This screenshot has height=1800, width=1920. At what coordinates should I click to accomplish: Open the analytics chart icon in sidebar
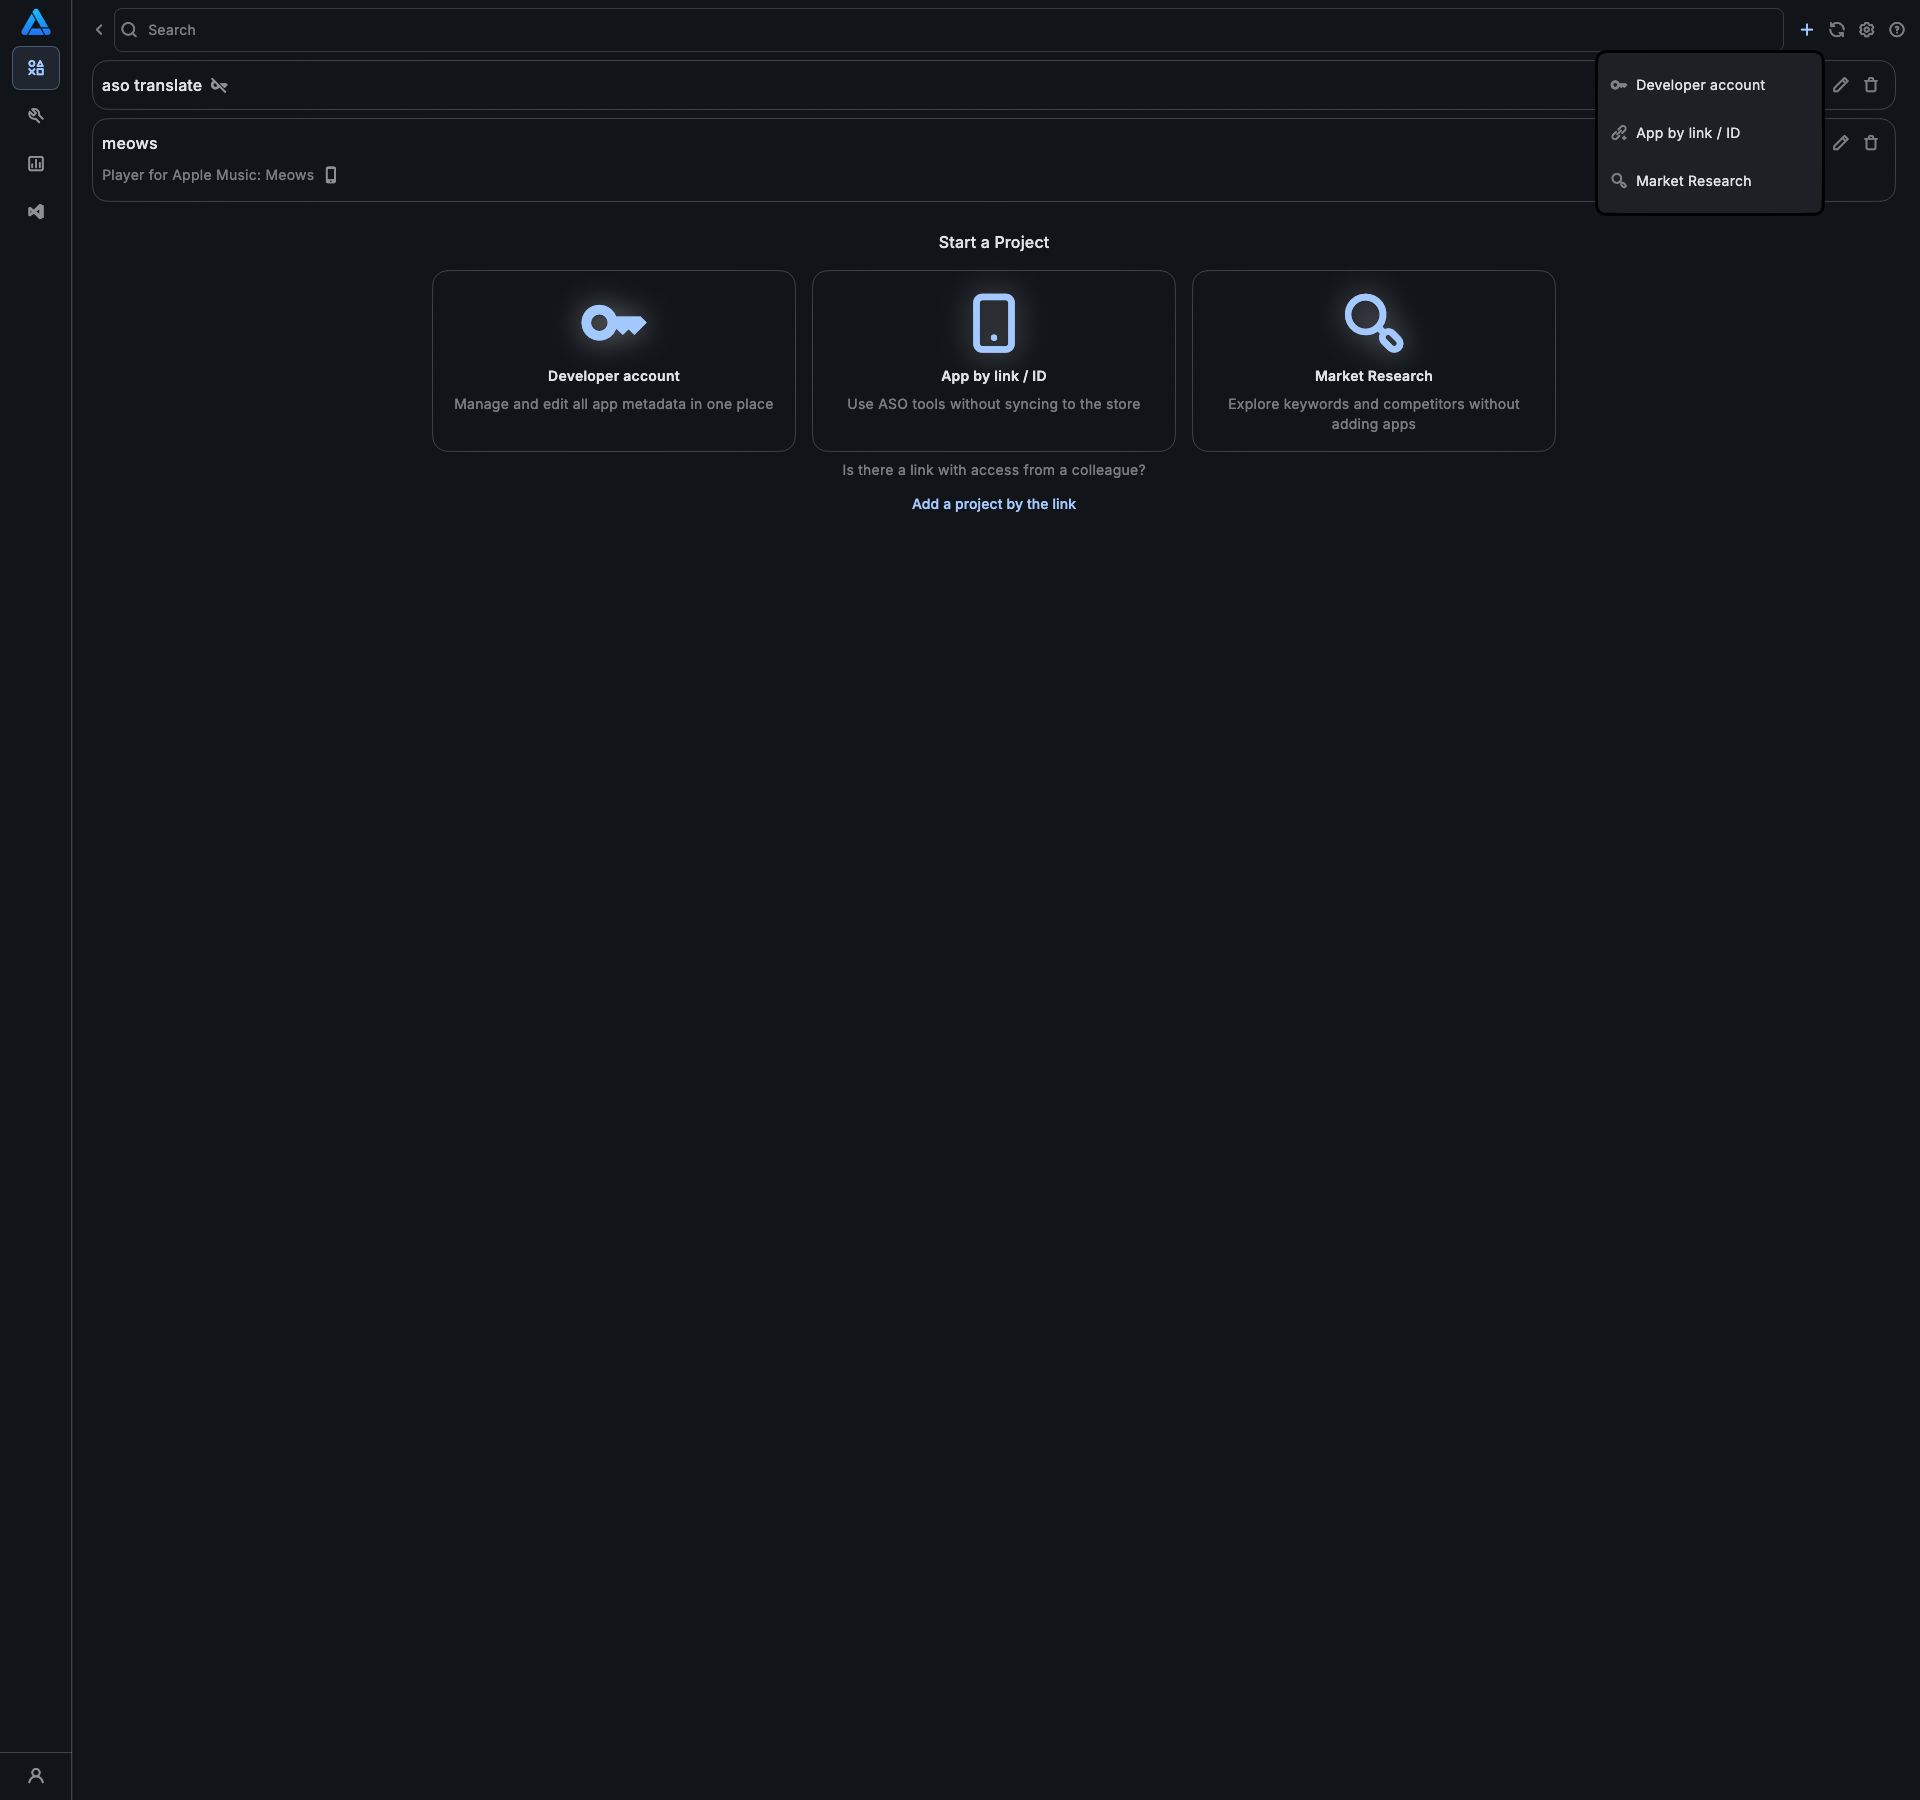tap(36, 164)
